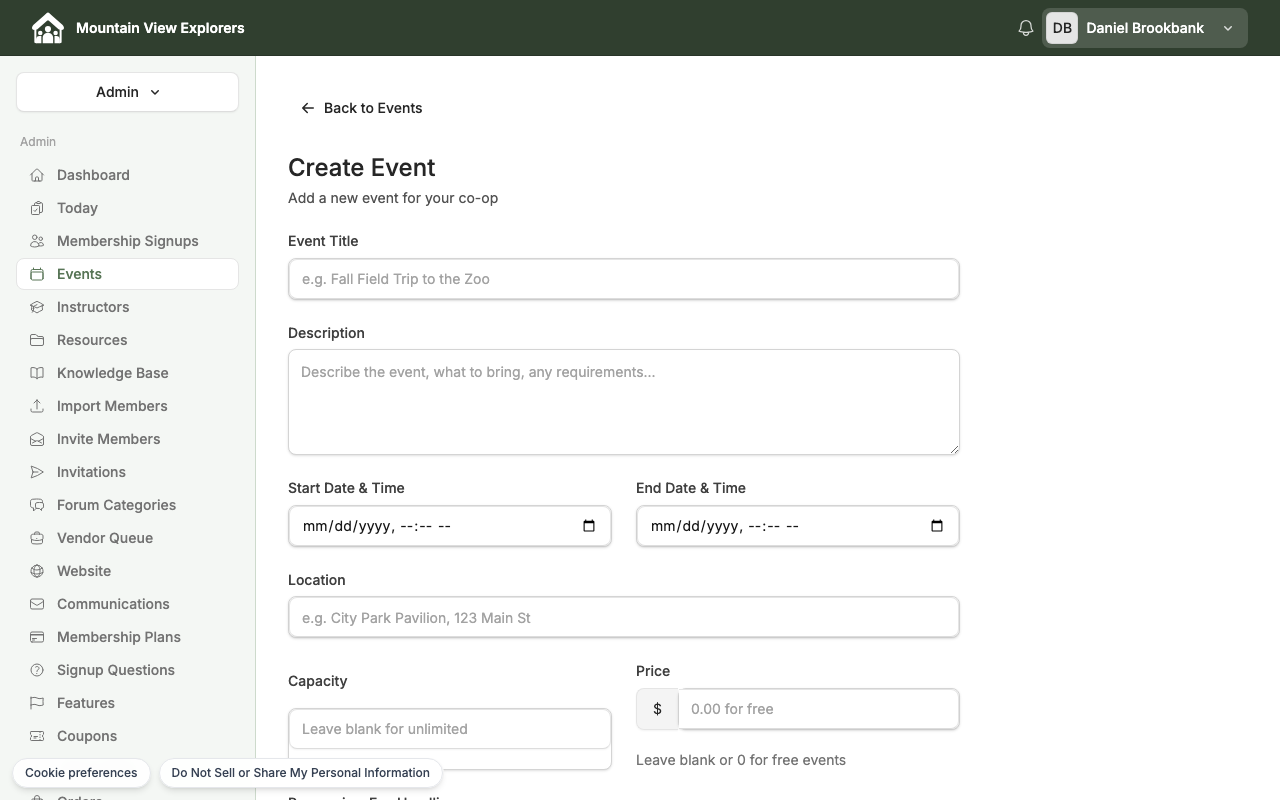Screen dimensions: 1280x800
Task: Open Cookie preferences
Action: point(81,773)
